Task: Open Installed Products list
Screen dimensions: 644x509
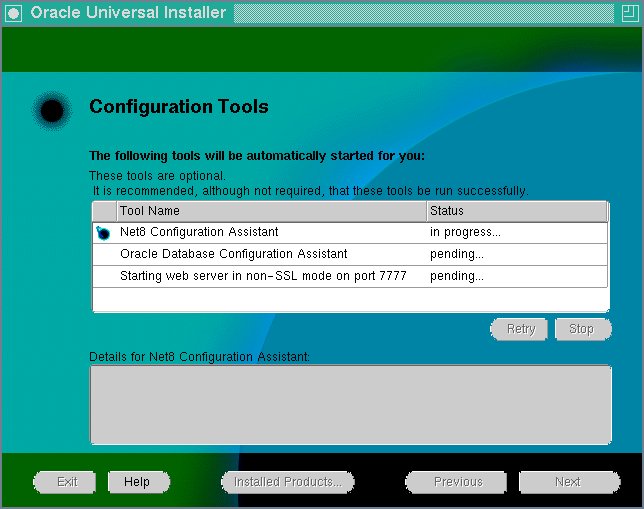Action: [288, 482]
